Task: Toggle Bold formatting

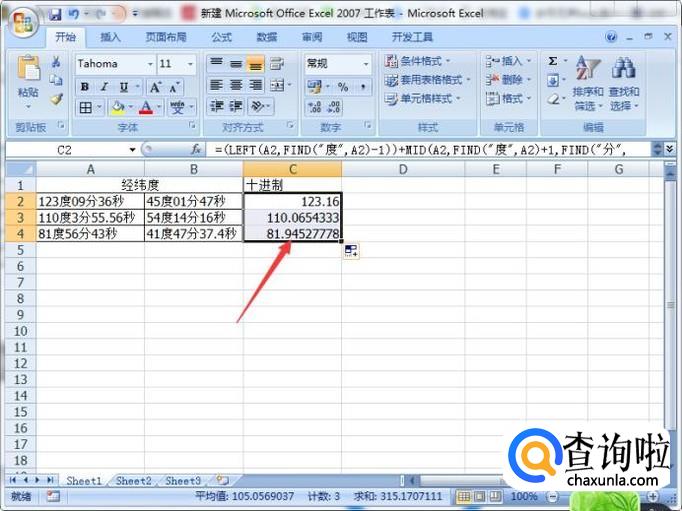Action: point(85,87)
